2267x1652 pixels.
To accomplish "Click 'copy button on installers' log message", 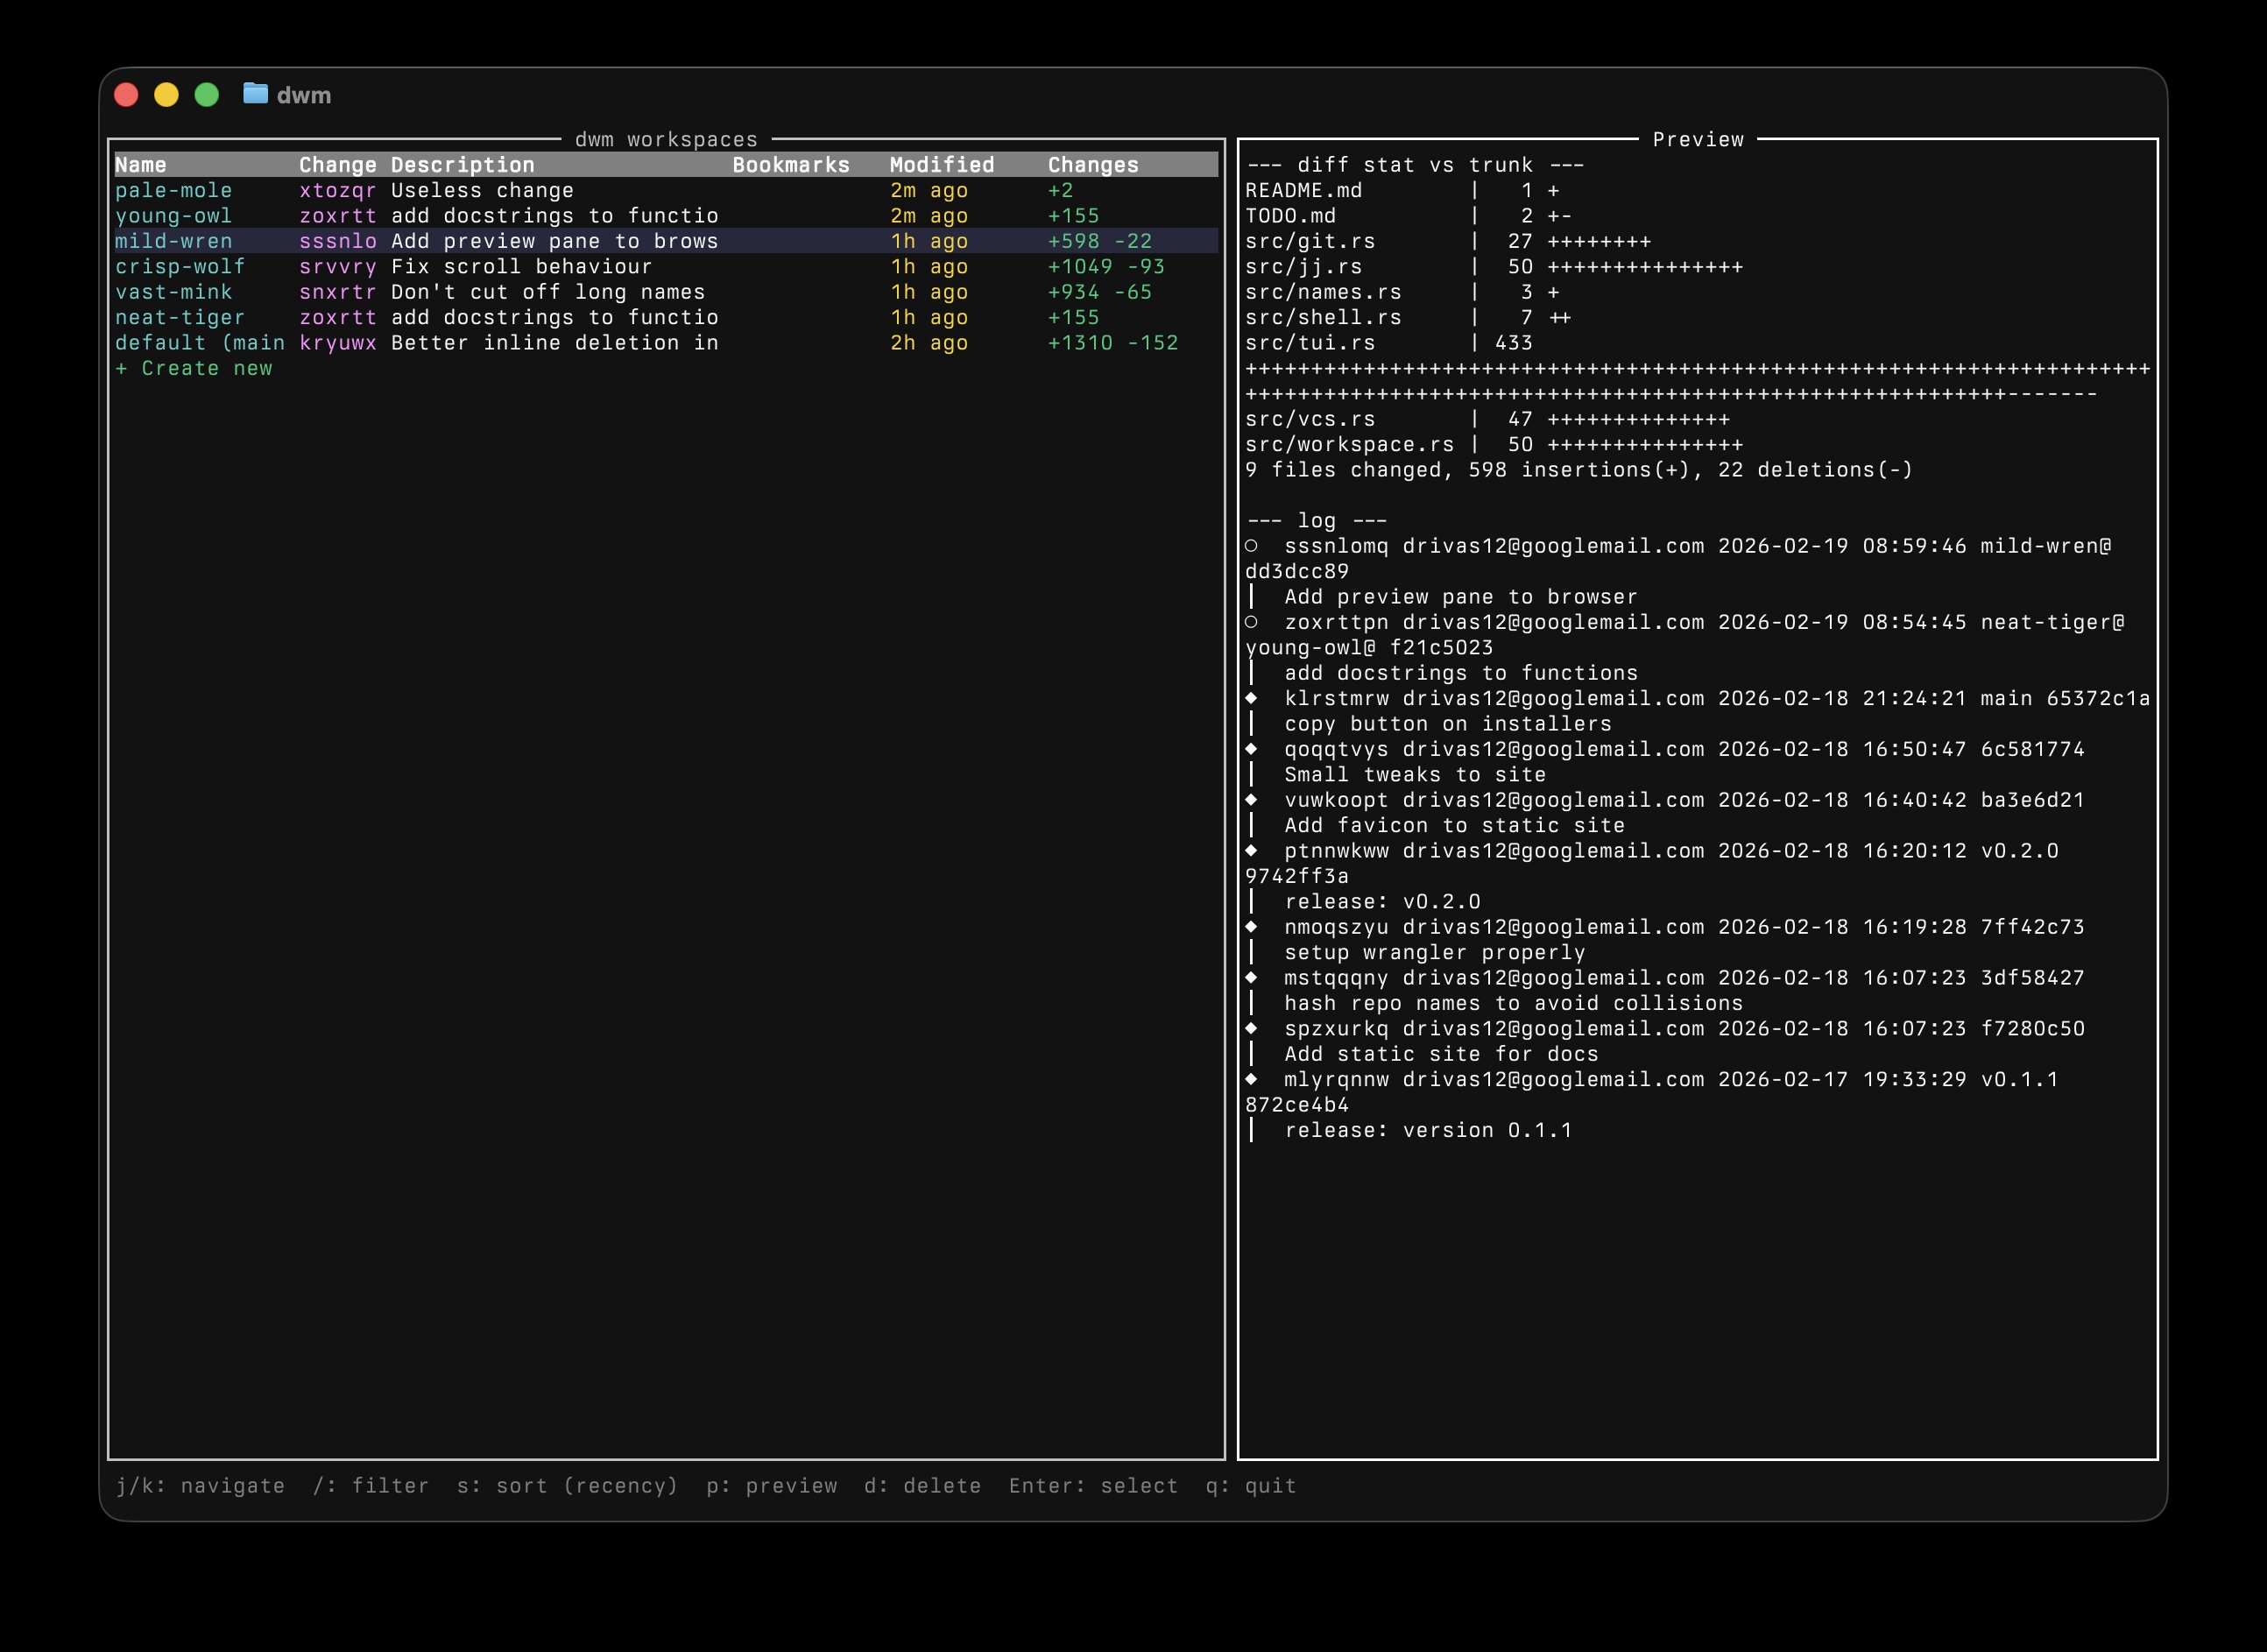I will (1448, 724).
